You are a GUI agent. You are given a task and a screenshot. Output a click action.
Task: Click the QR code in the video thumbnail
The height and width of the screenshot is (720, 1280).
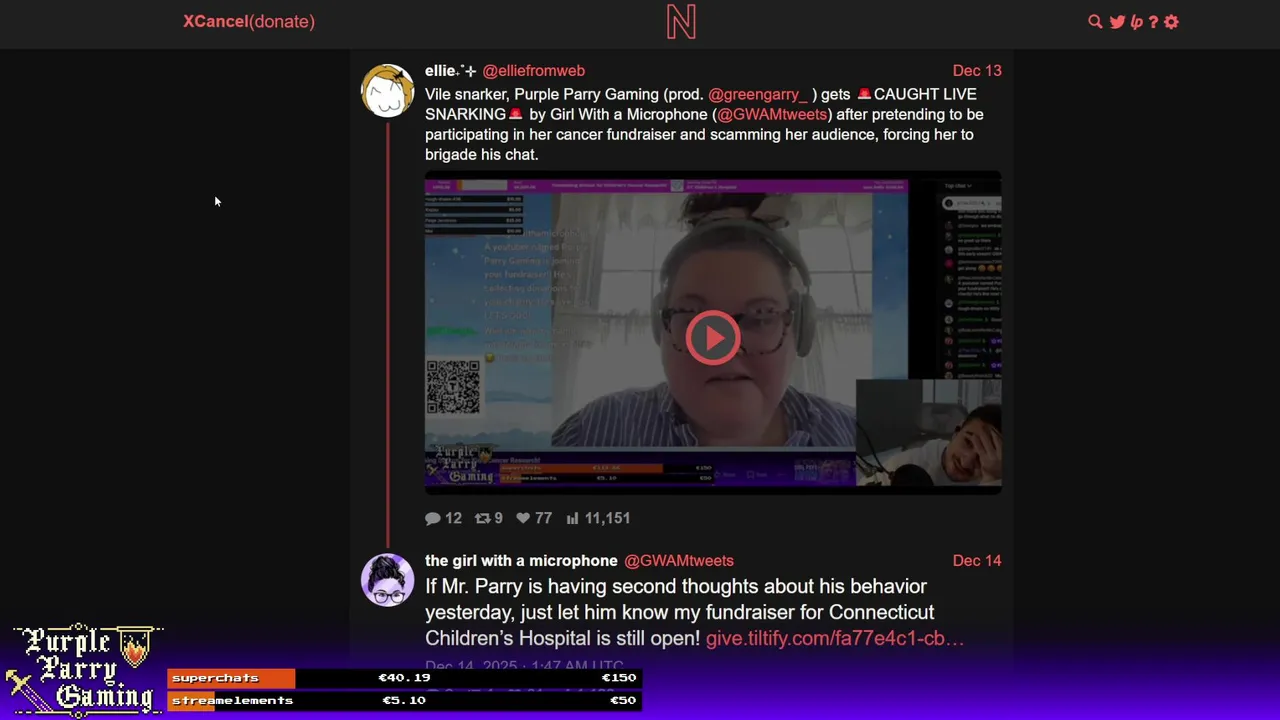click(453, 387)
